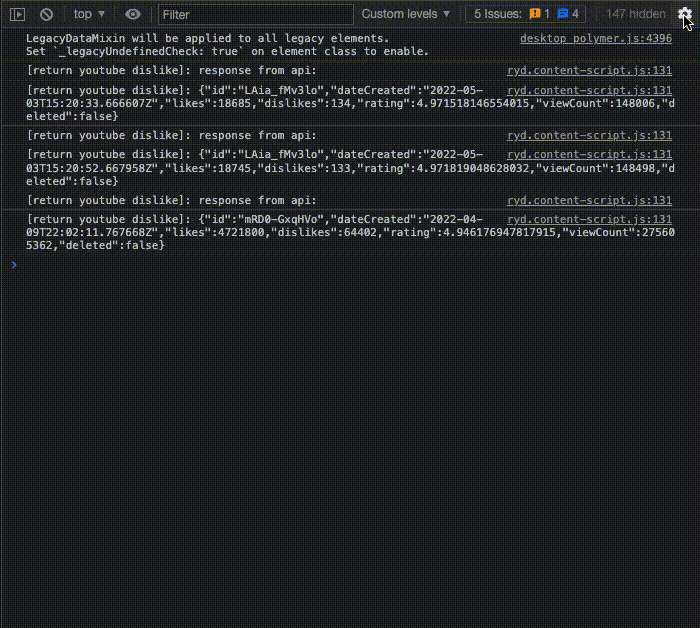Focus the Filter input field

click(256, 14)
